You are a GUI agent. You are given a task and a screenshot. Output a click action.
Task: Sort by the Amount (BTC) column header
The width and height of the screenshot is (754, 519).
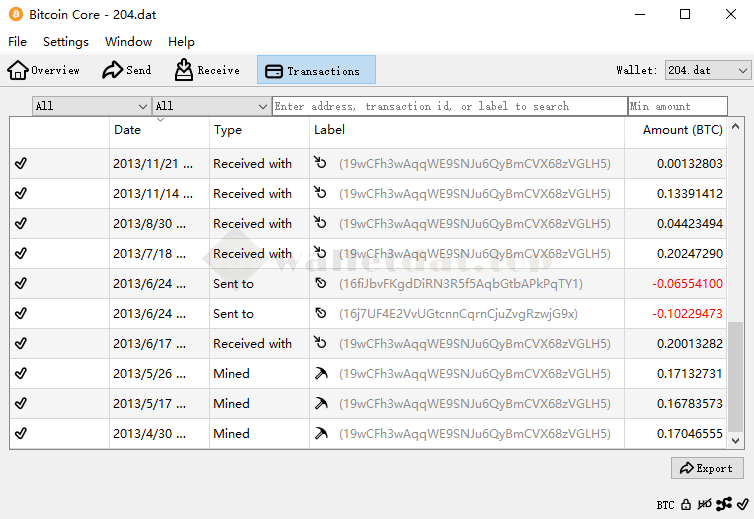[x=682, y=130]
